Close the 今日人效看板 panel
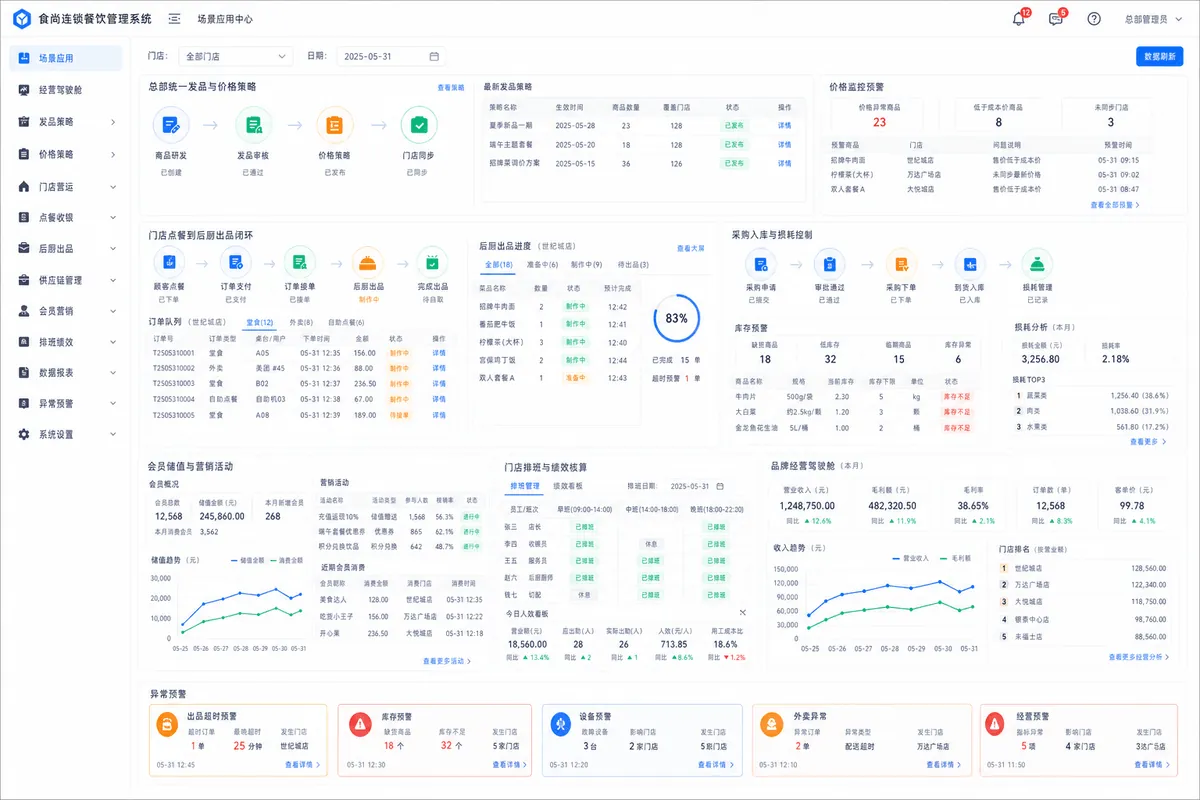The image size is (1200, 800). 743,612
